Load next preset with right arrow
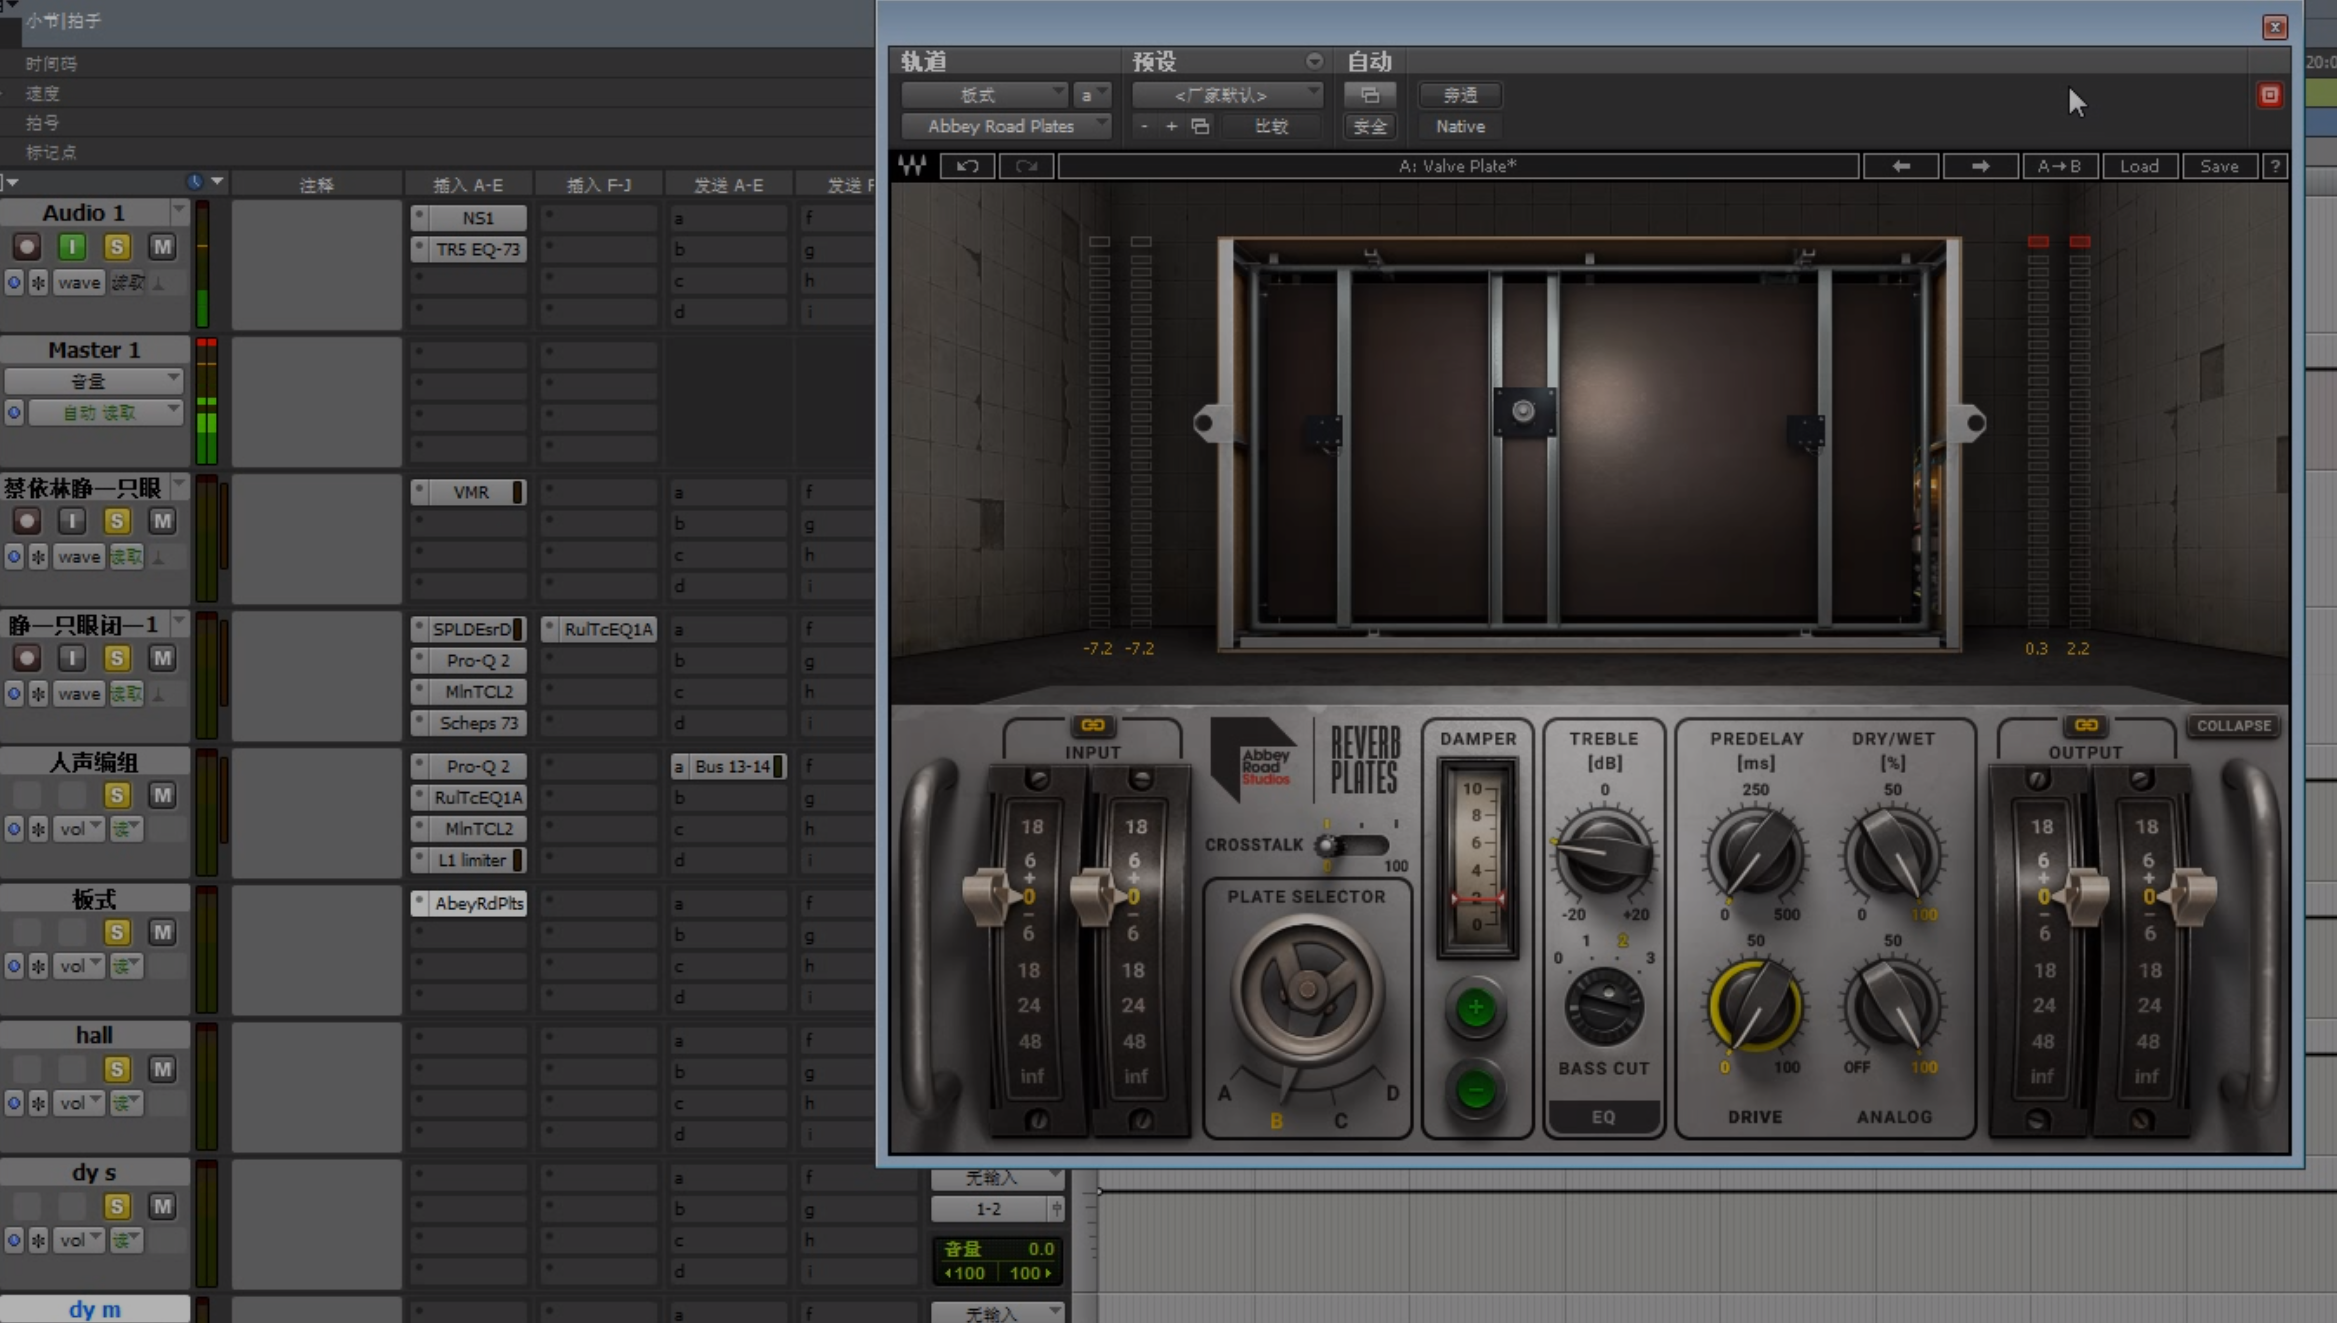This screenshot has width=2337, height=1323. [1980, 166]
